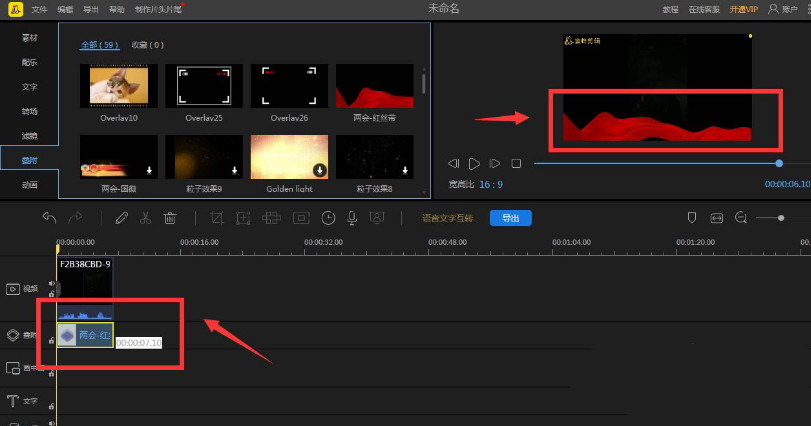811x426 pixels.
Task: Click the timeline zoom slider handle
Action: coord(781,218)
